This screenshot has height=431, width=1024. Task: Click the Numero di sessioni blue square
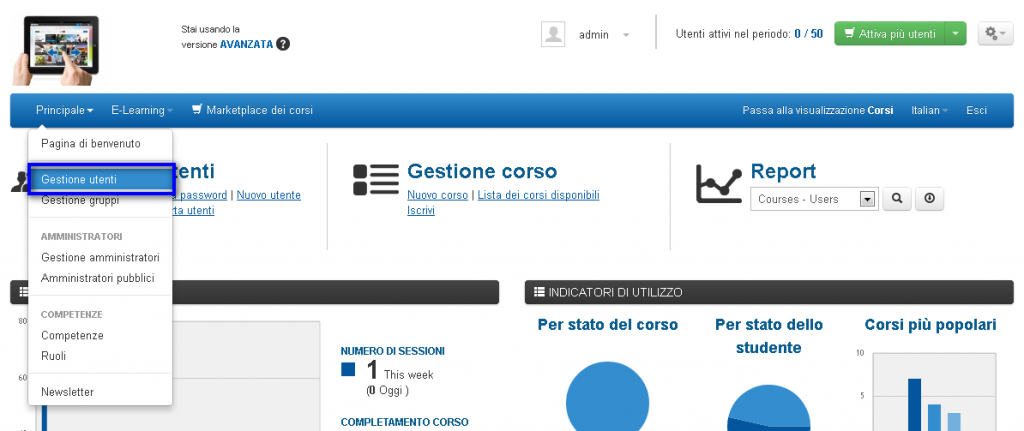348,370
